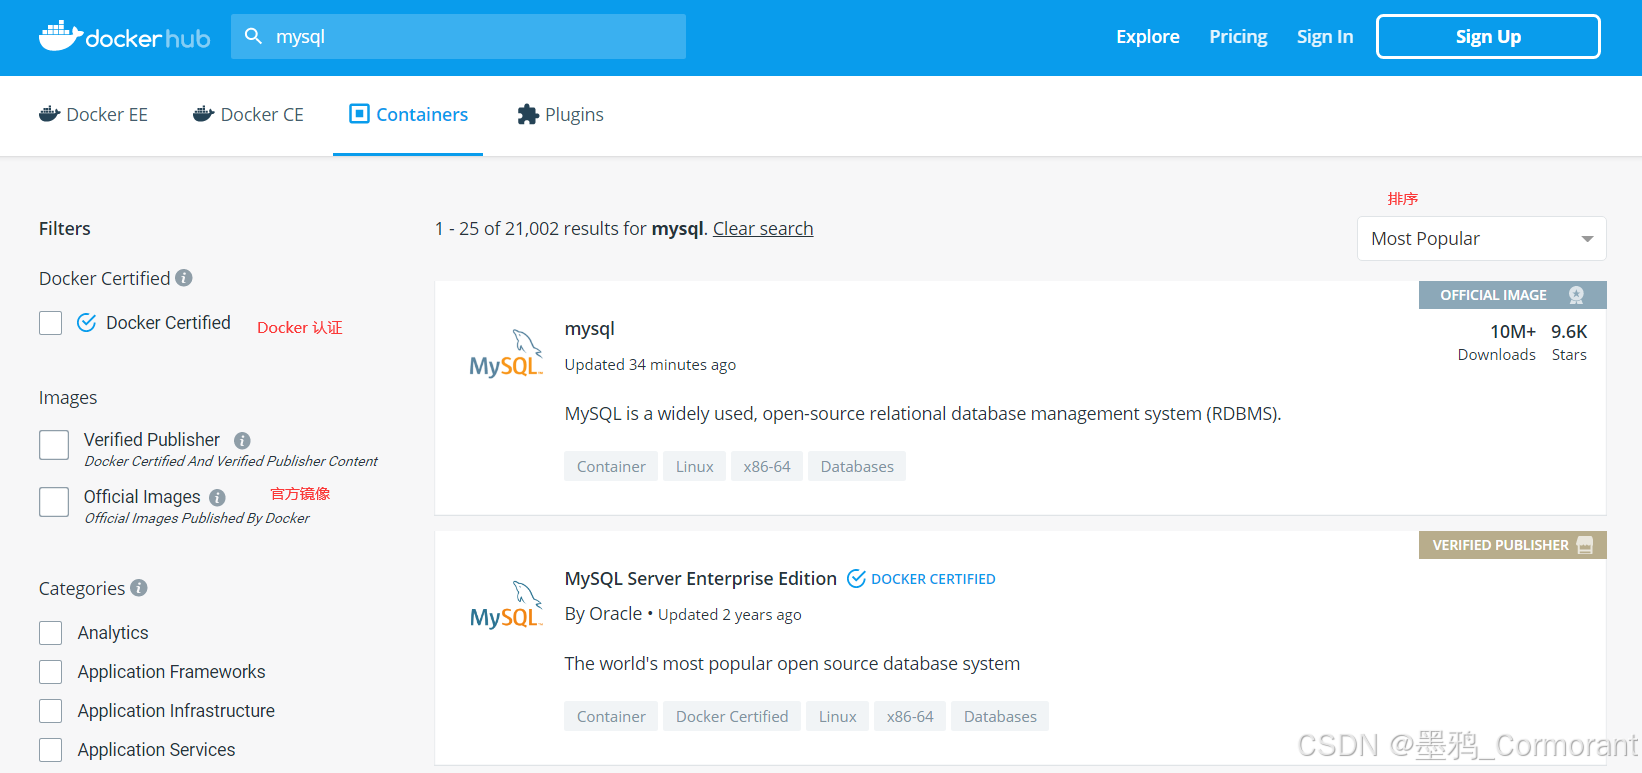Click the Plugins puzzle piece icon
The height and width of the screenshot is (773, 1642).
528,114
